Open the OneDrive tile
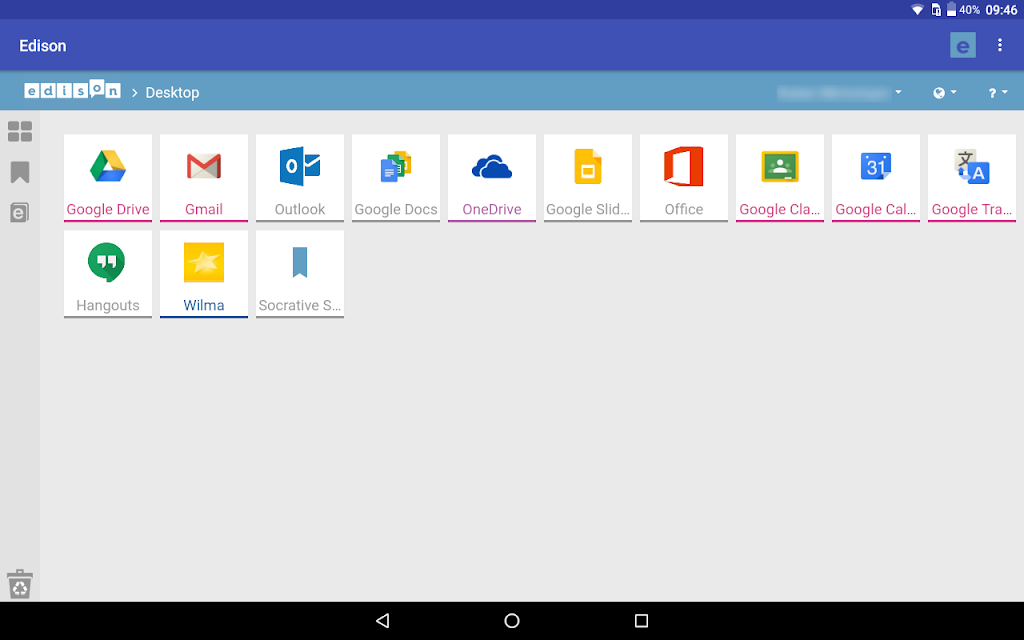This screenshot has width=1024, height=640. pyautogui.click(x=492, y=178)
